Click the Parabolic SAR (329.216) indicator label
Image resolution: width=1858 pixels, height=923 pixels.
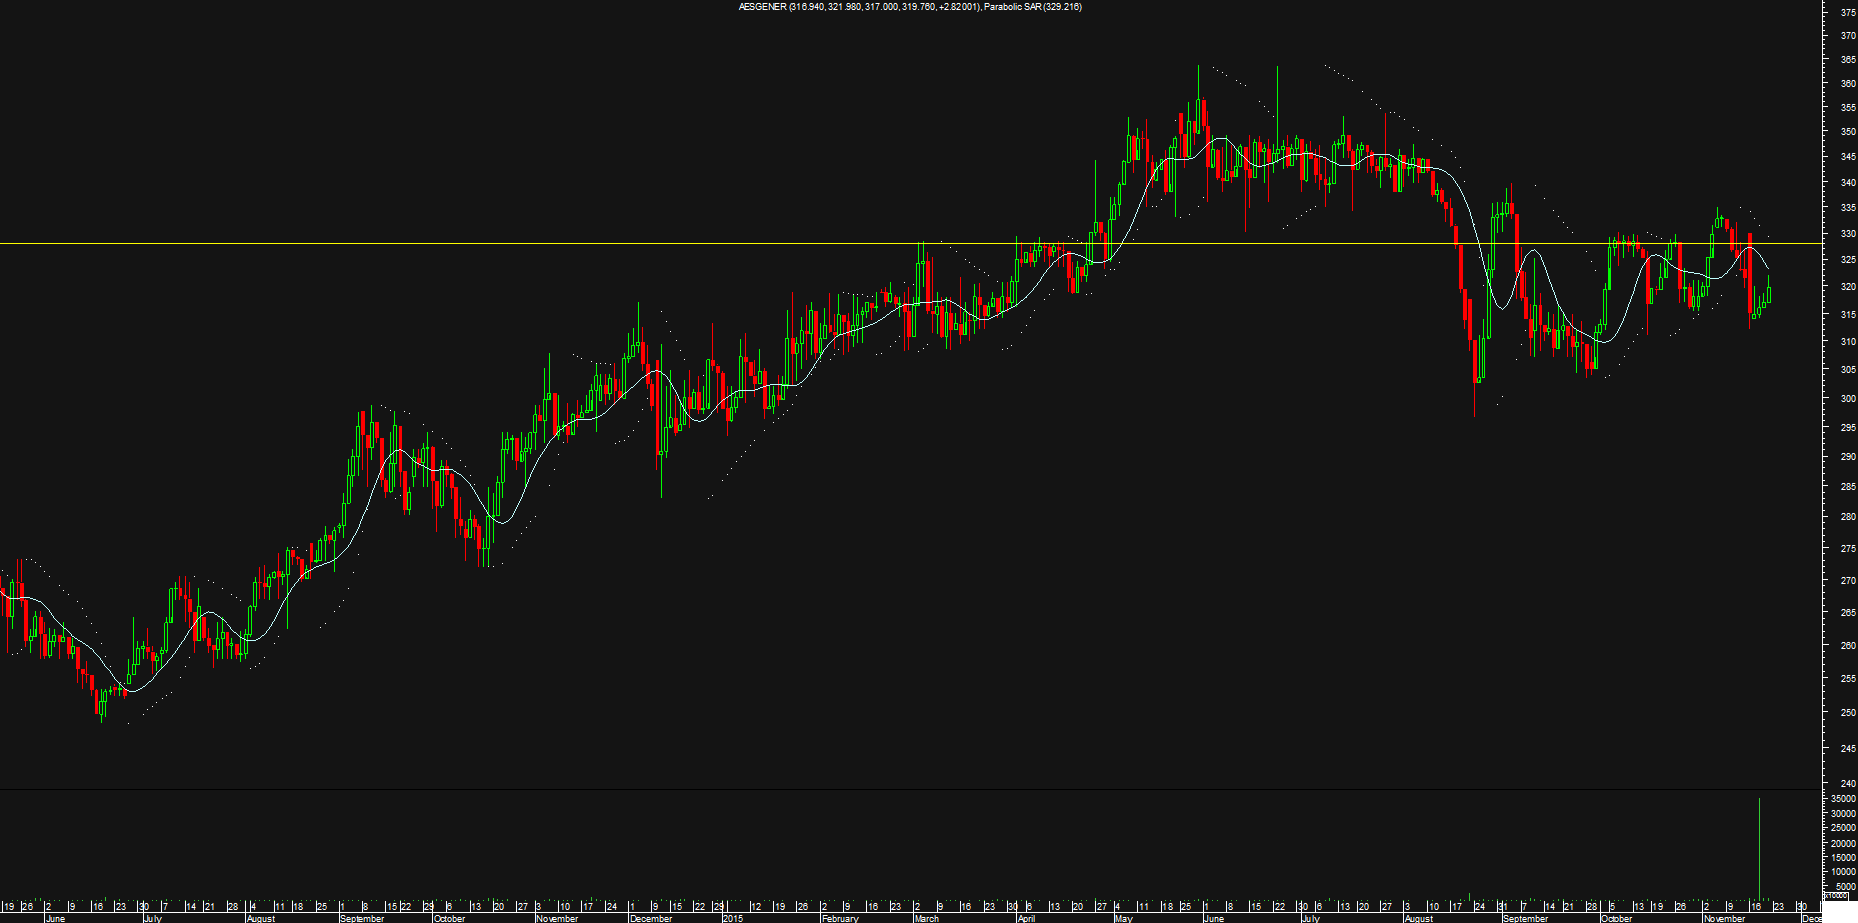coord(1032,7)
